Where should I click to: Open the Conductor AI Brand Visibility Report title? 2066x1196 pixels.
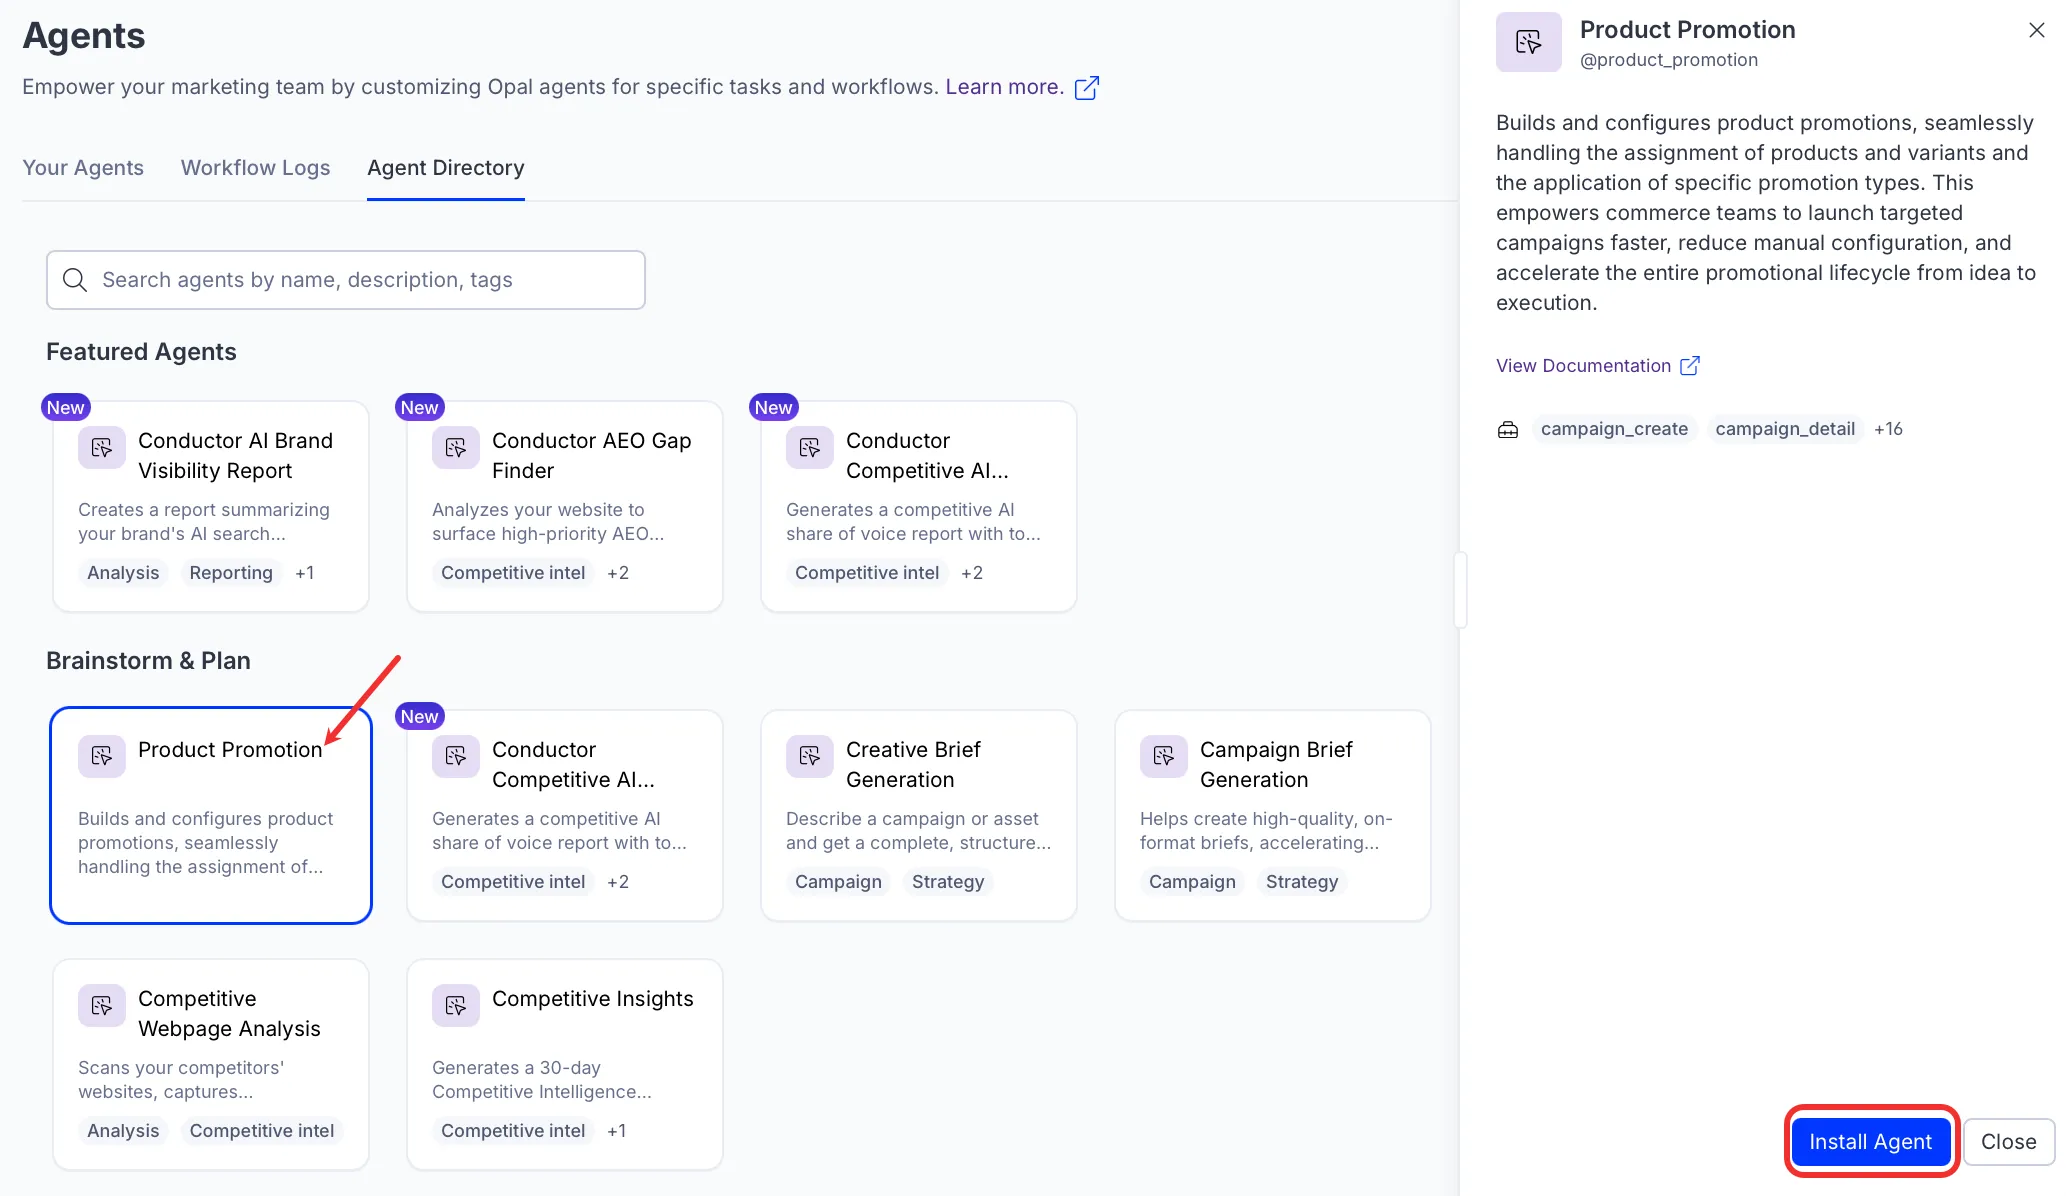[x=236, y=456]
